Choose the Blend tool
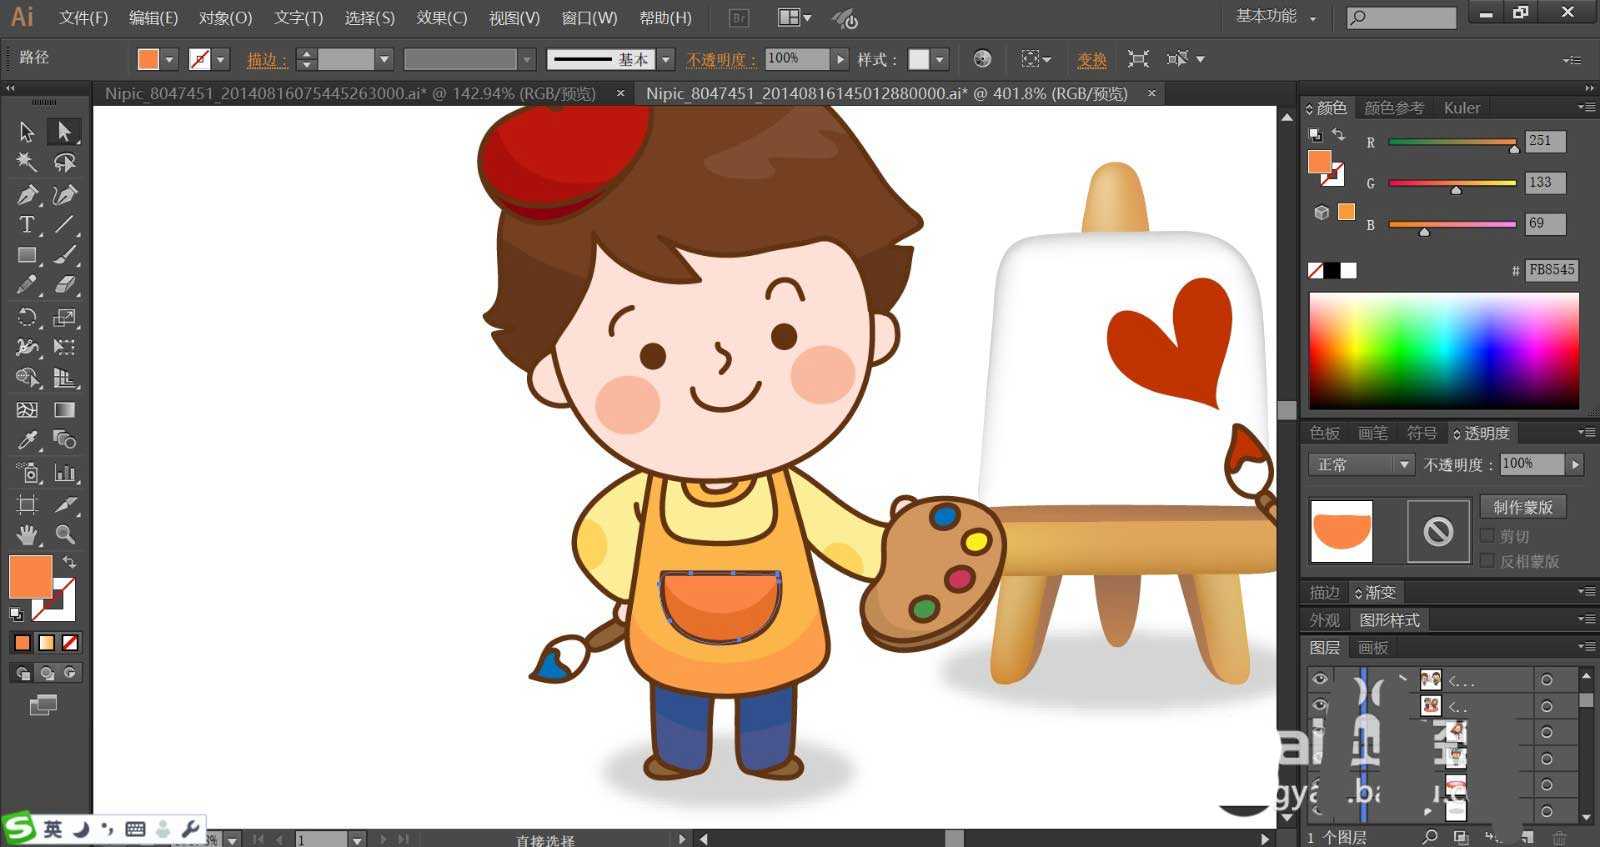 [64, 440]
